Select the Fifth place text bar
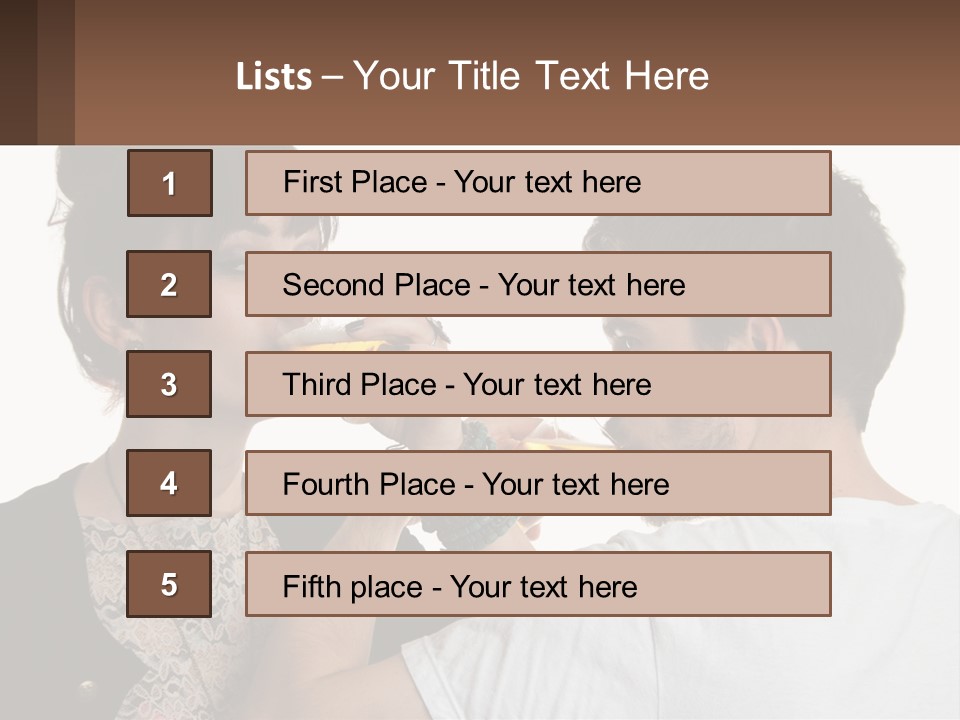960x720 pixels. (538, 584)
